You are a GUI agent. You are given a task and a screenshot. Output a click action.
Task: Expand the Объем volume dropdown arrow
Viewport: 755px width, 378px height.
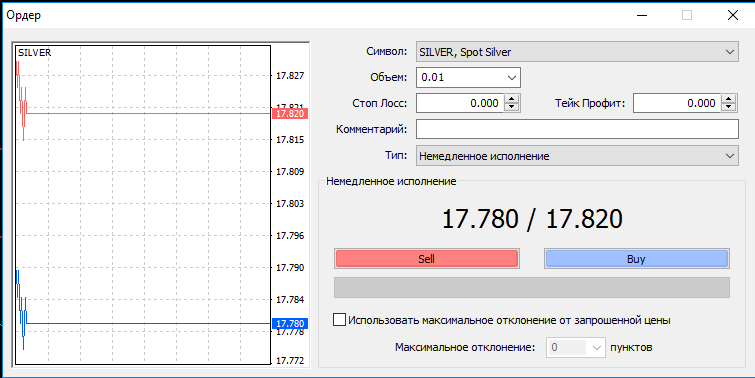coord(511,78)
